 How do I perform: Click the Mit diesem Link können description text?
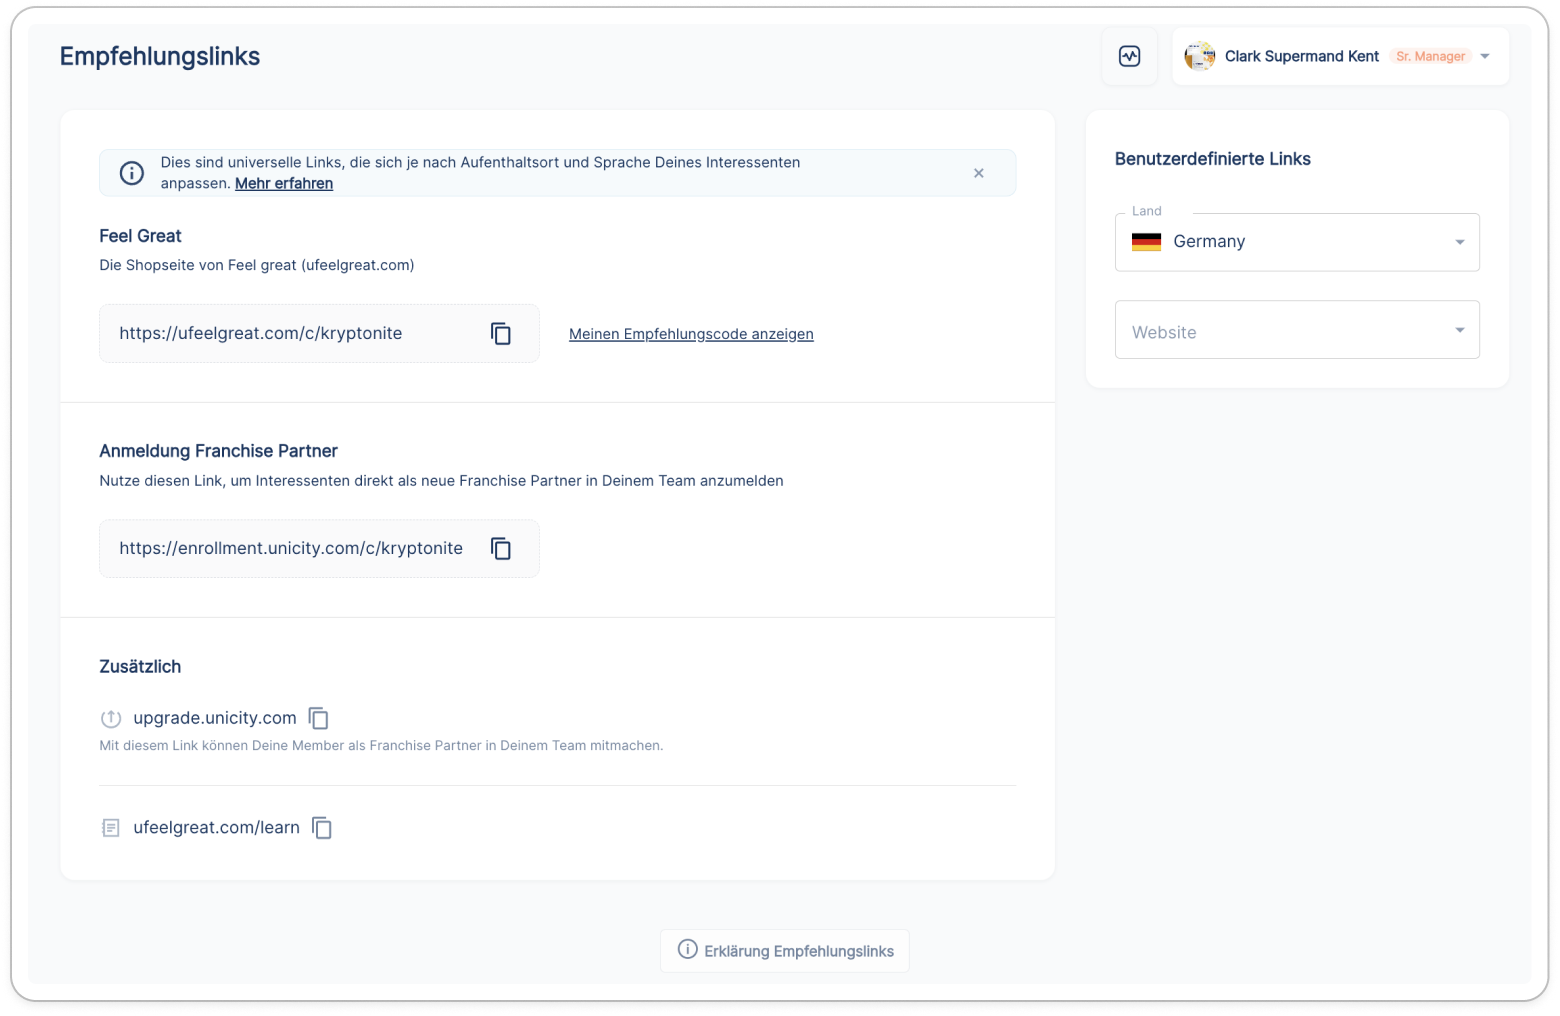[x=381, y=746]
